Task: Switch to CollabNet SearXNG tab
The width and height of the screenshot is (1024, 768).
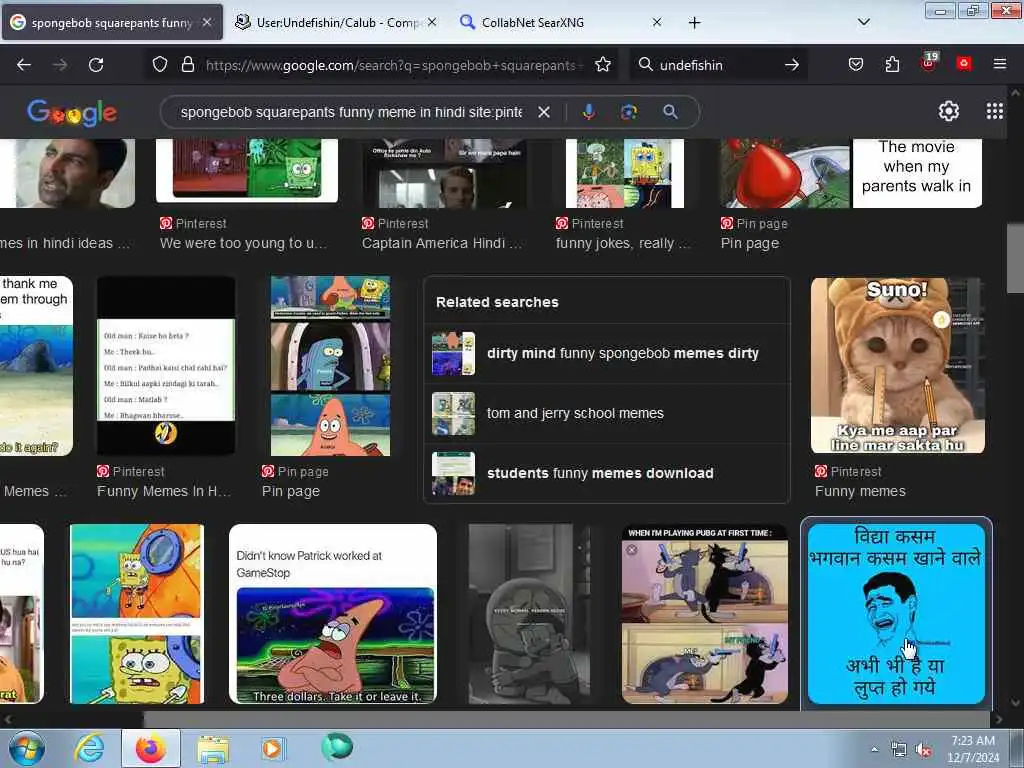Action: 562,22
